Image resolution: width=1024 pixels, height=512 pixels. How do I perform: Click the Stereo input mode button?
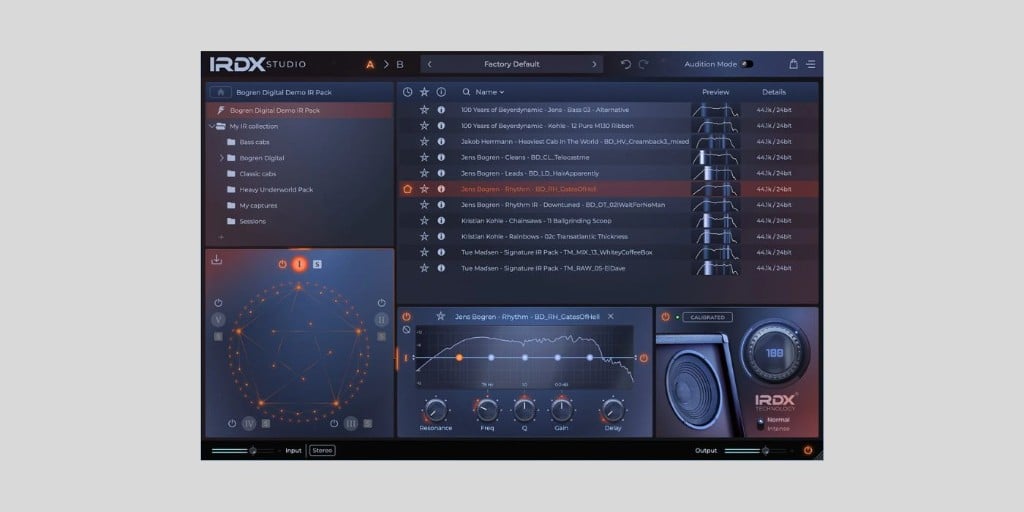coord(322,450)
